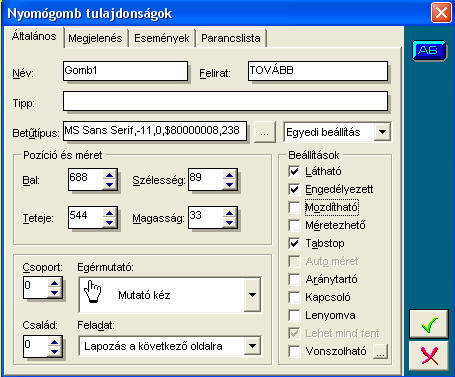Decrease the Teteje value with down arrow
455x377 pixels.
(110, 223)
